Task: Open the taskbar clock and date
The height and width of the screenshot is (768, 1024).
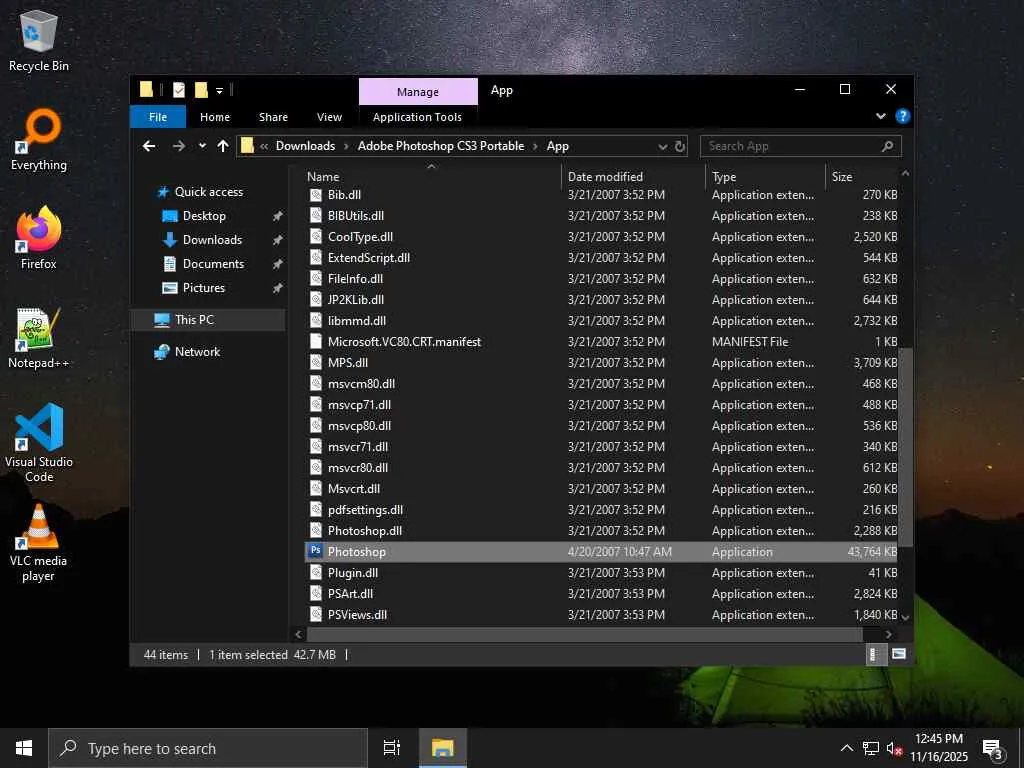Action: [939, 748]
